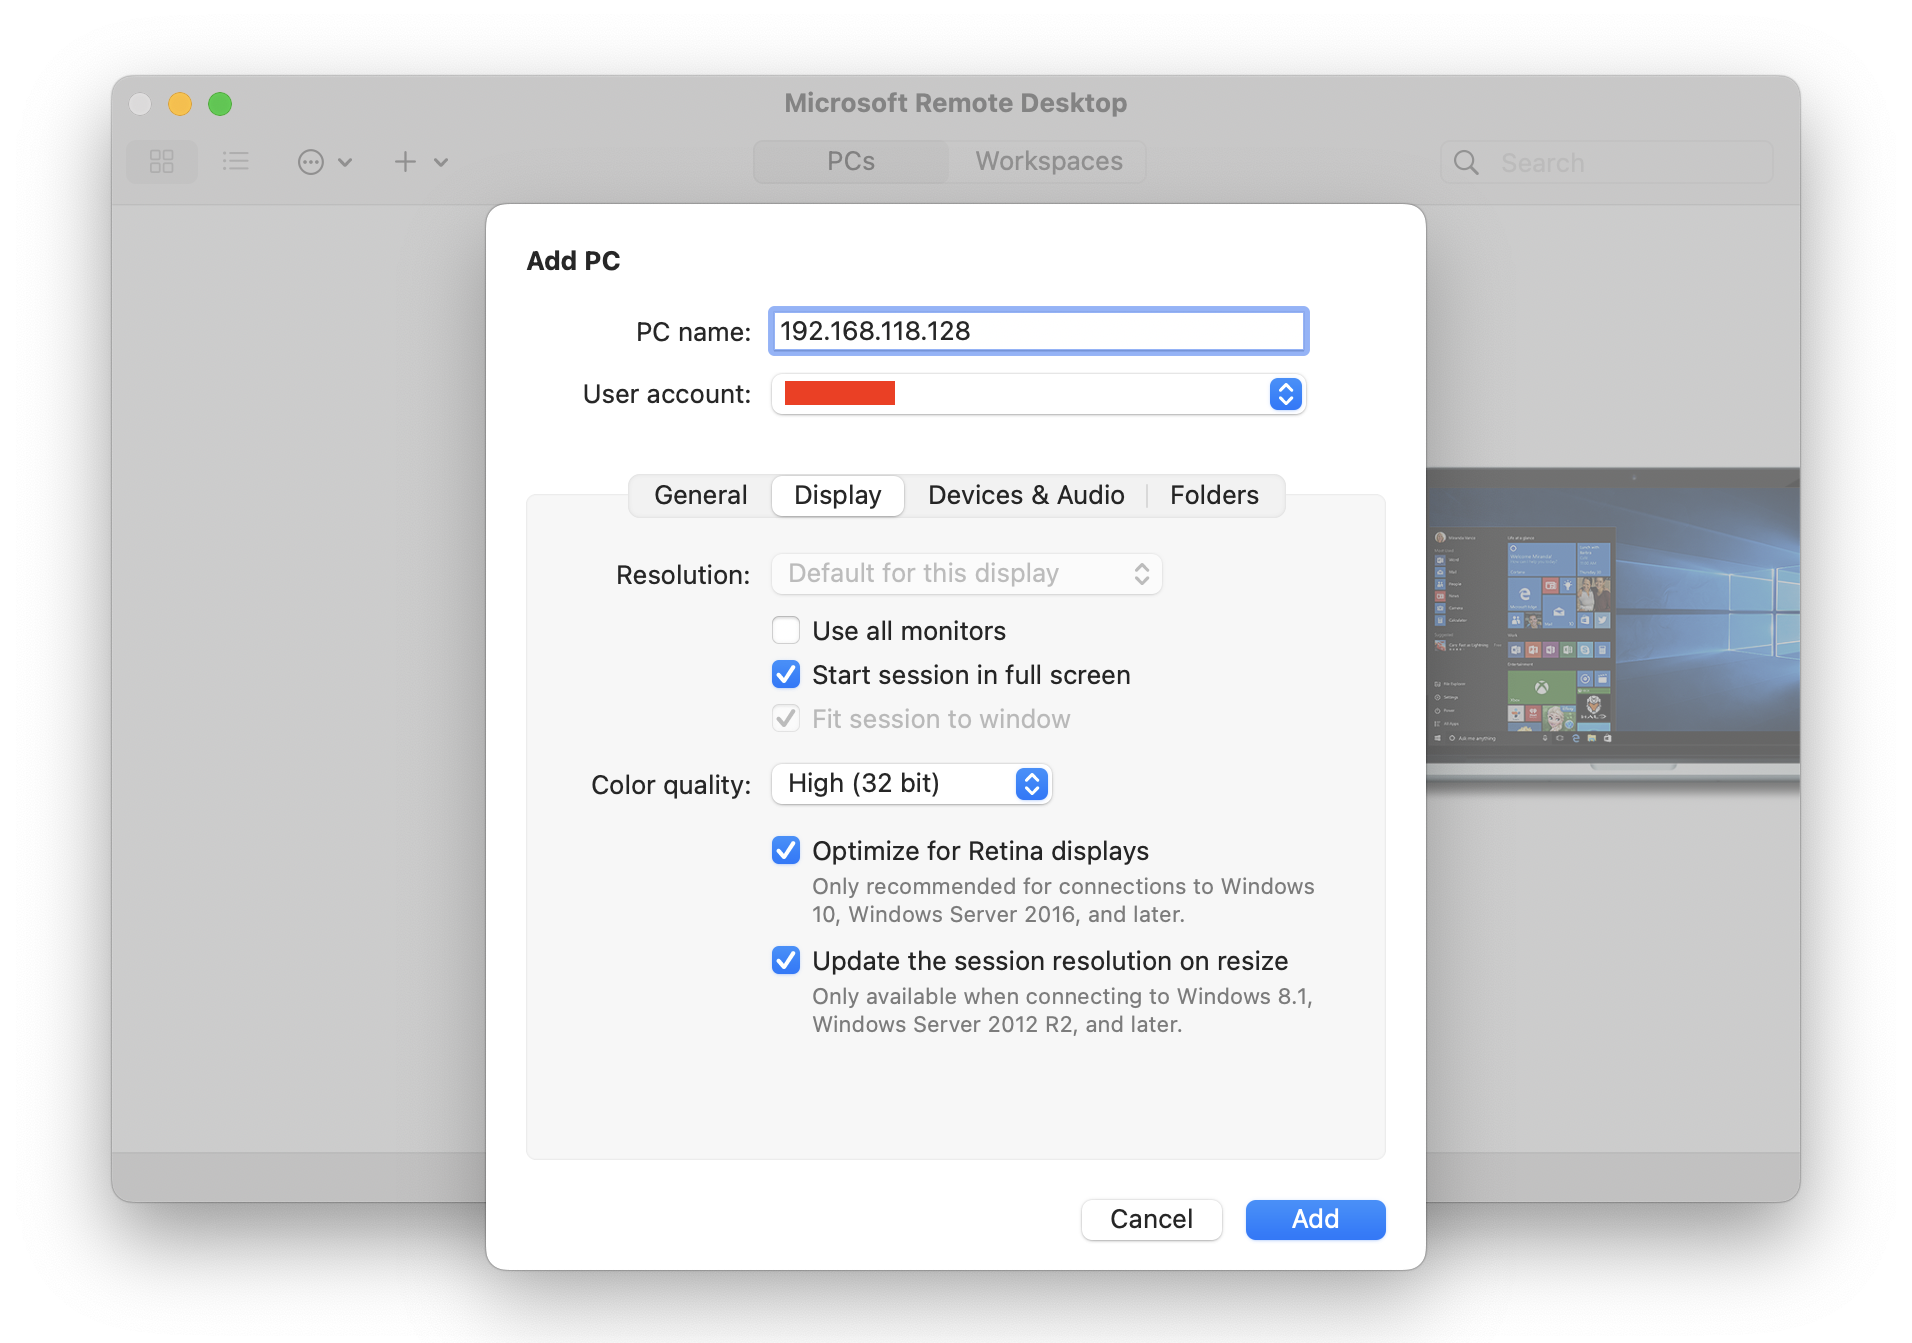Click the Add button
1912x1343 pixels.
click(1315, 1219)
